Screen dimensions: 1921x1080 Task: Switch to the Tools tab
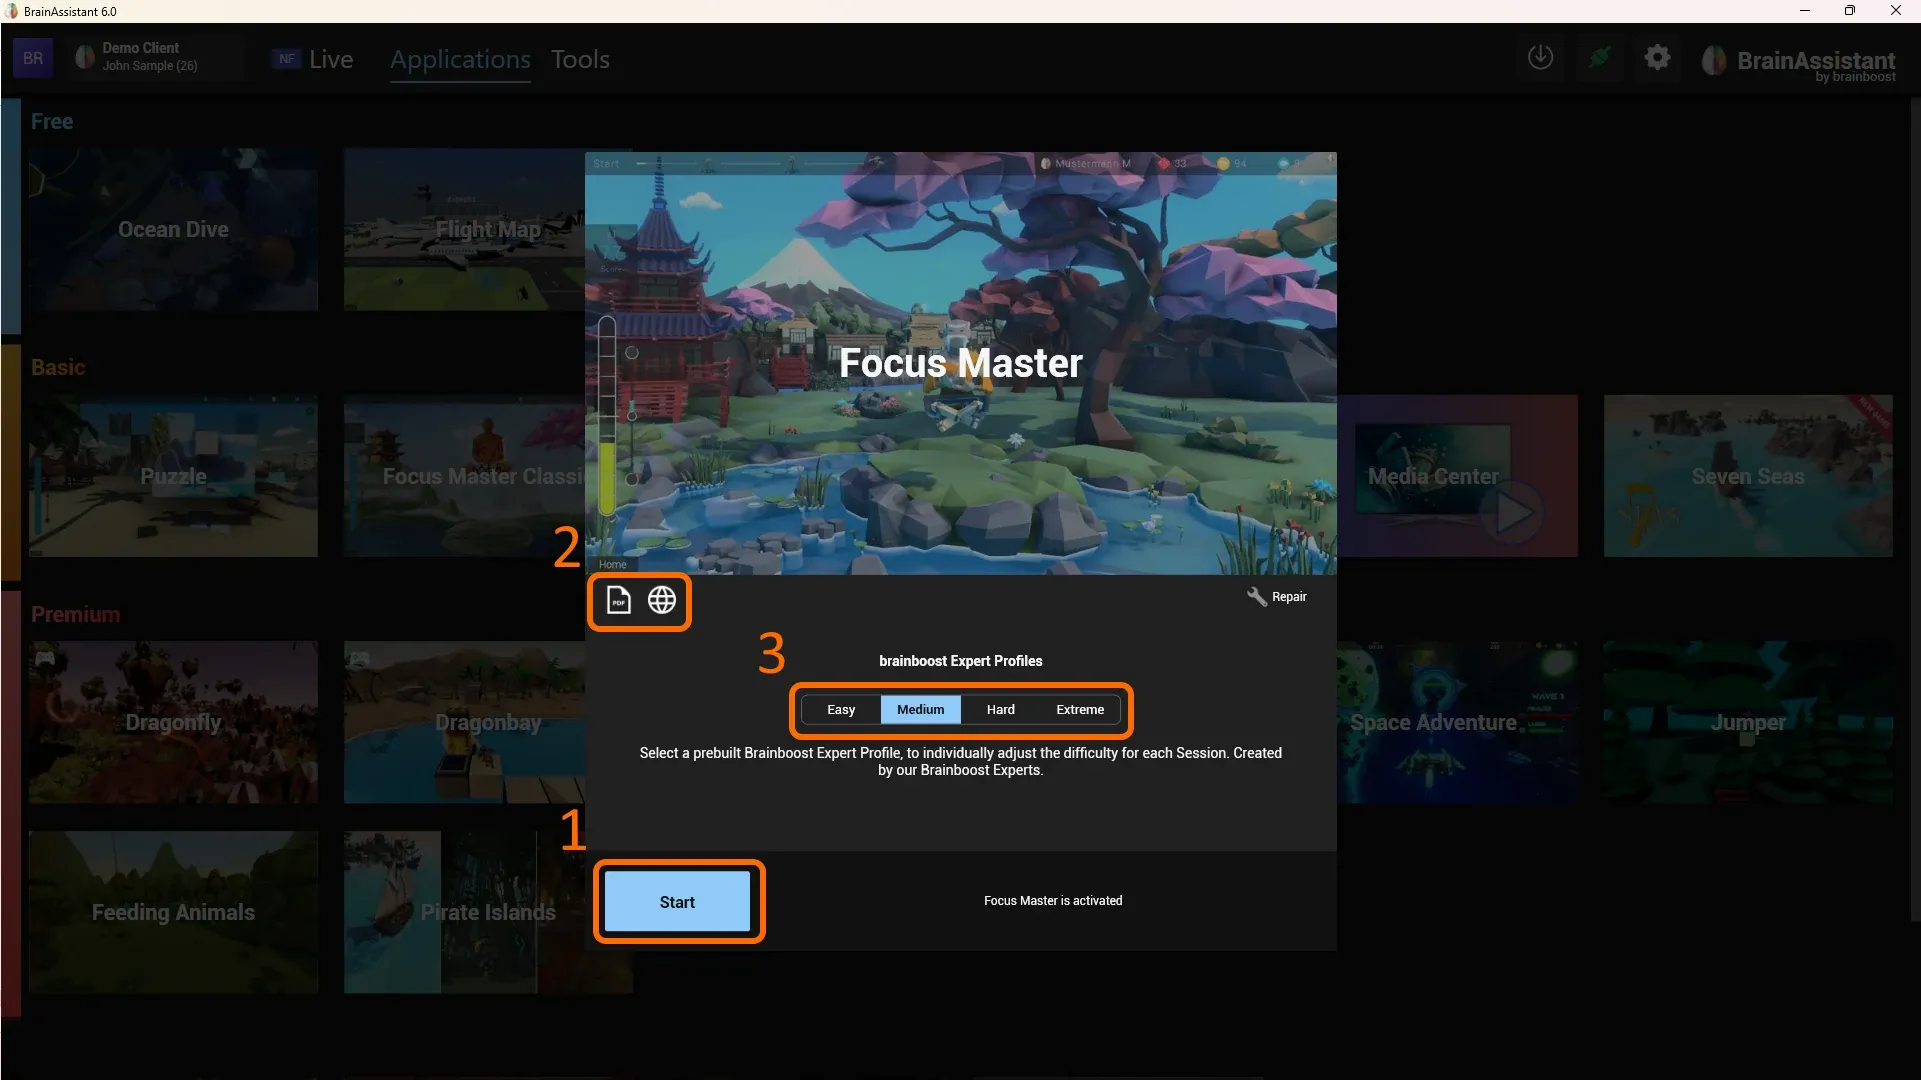click(x=580, y=59)
